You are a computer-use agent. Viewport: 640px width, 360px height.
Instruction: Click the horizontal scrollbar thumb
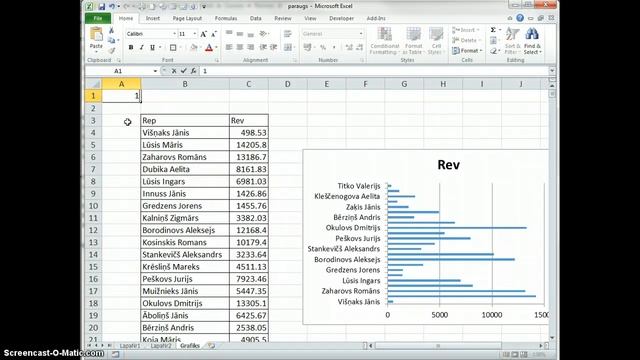pyautogui.click(x=438, y=346)
